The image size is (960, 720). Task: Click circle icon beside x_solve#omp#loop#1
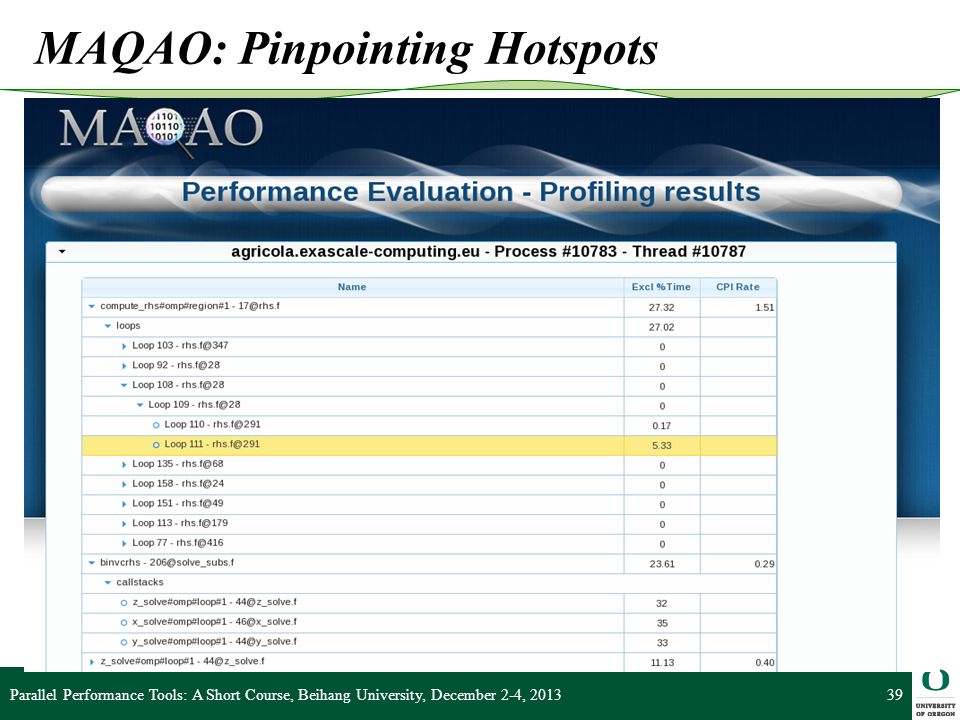(124, 623)
